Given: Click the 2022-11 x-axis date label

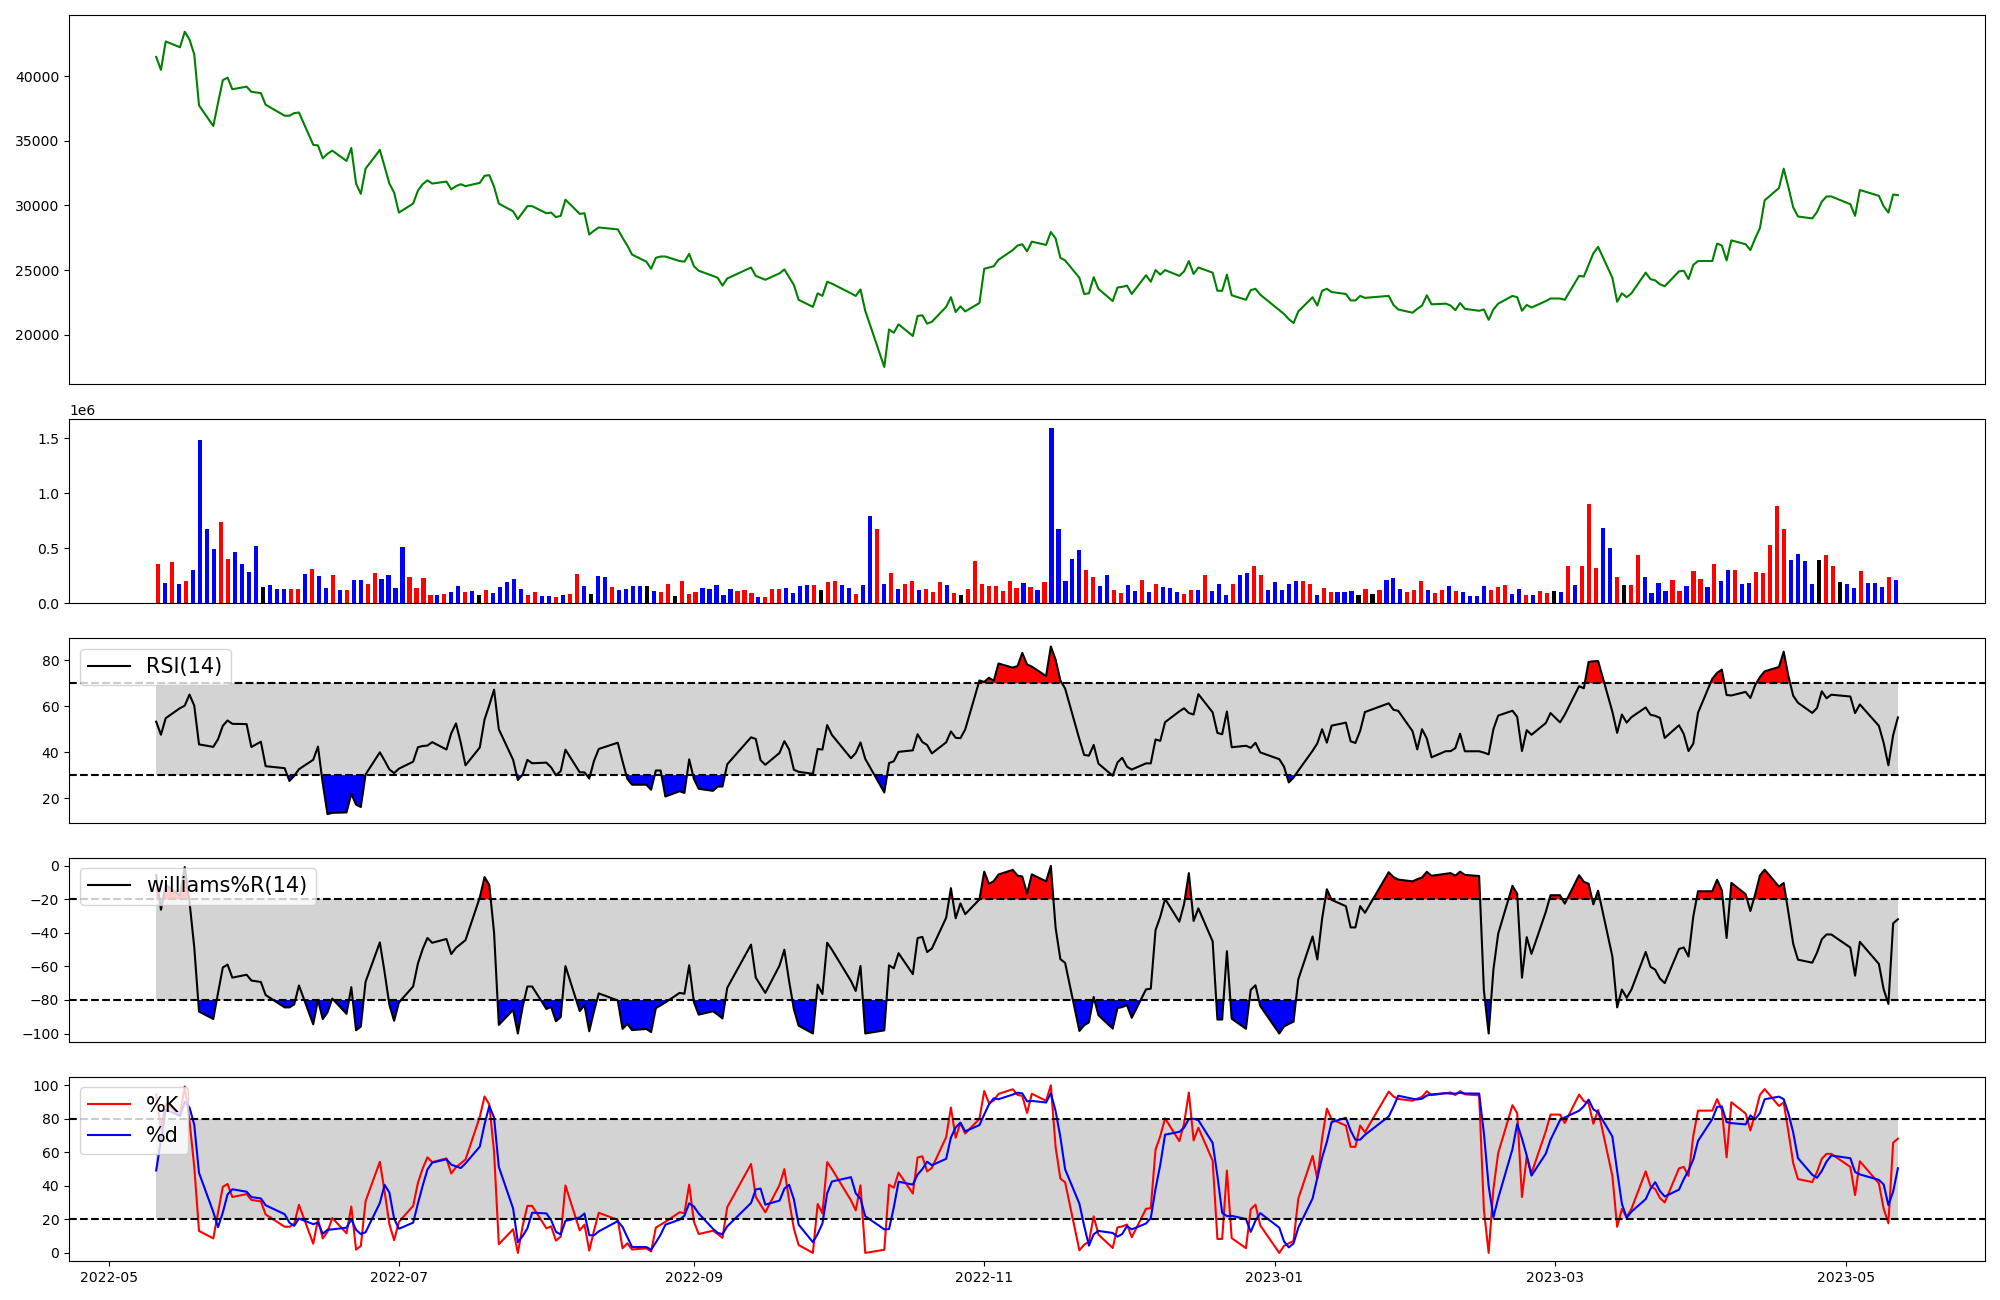Looking at the screenshot, I should point(984,1277).
